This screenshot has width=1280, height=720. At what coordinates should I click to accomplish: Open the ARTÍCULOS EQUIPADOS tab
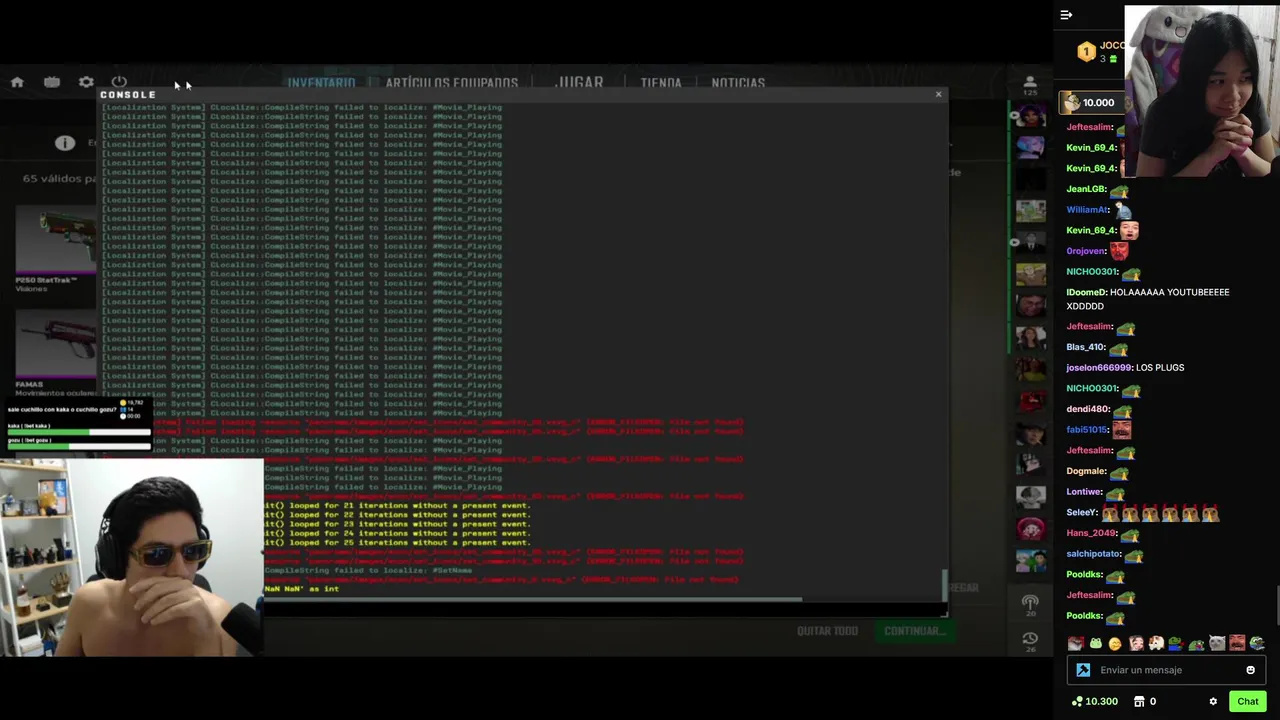click(452, 83)
